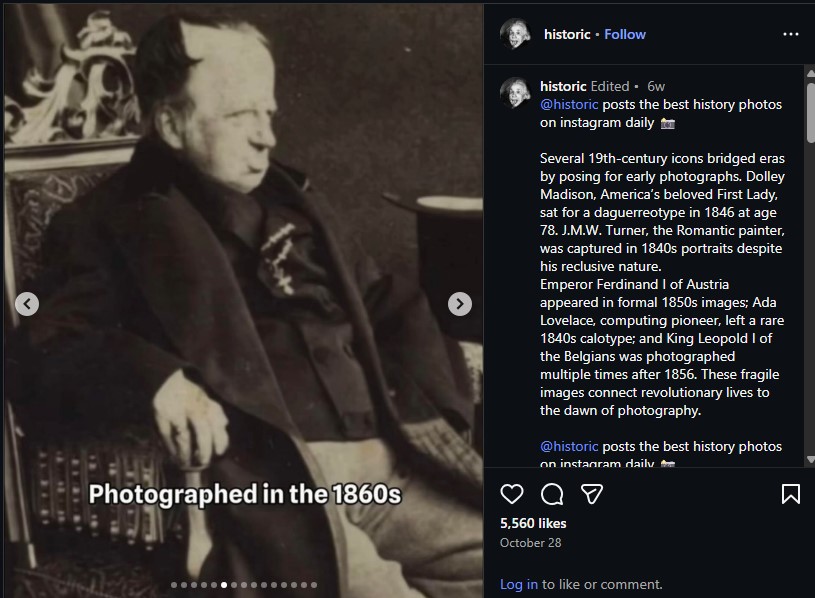Go back to the previous carousel photo
The width and height of the screenshot is (815, 598).
point(27,304)
